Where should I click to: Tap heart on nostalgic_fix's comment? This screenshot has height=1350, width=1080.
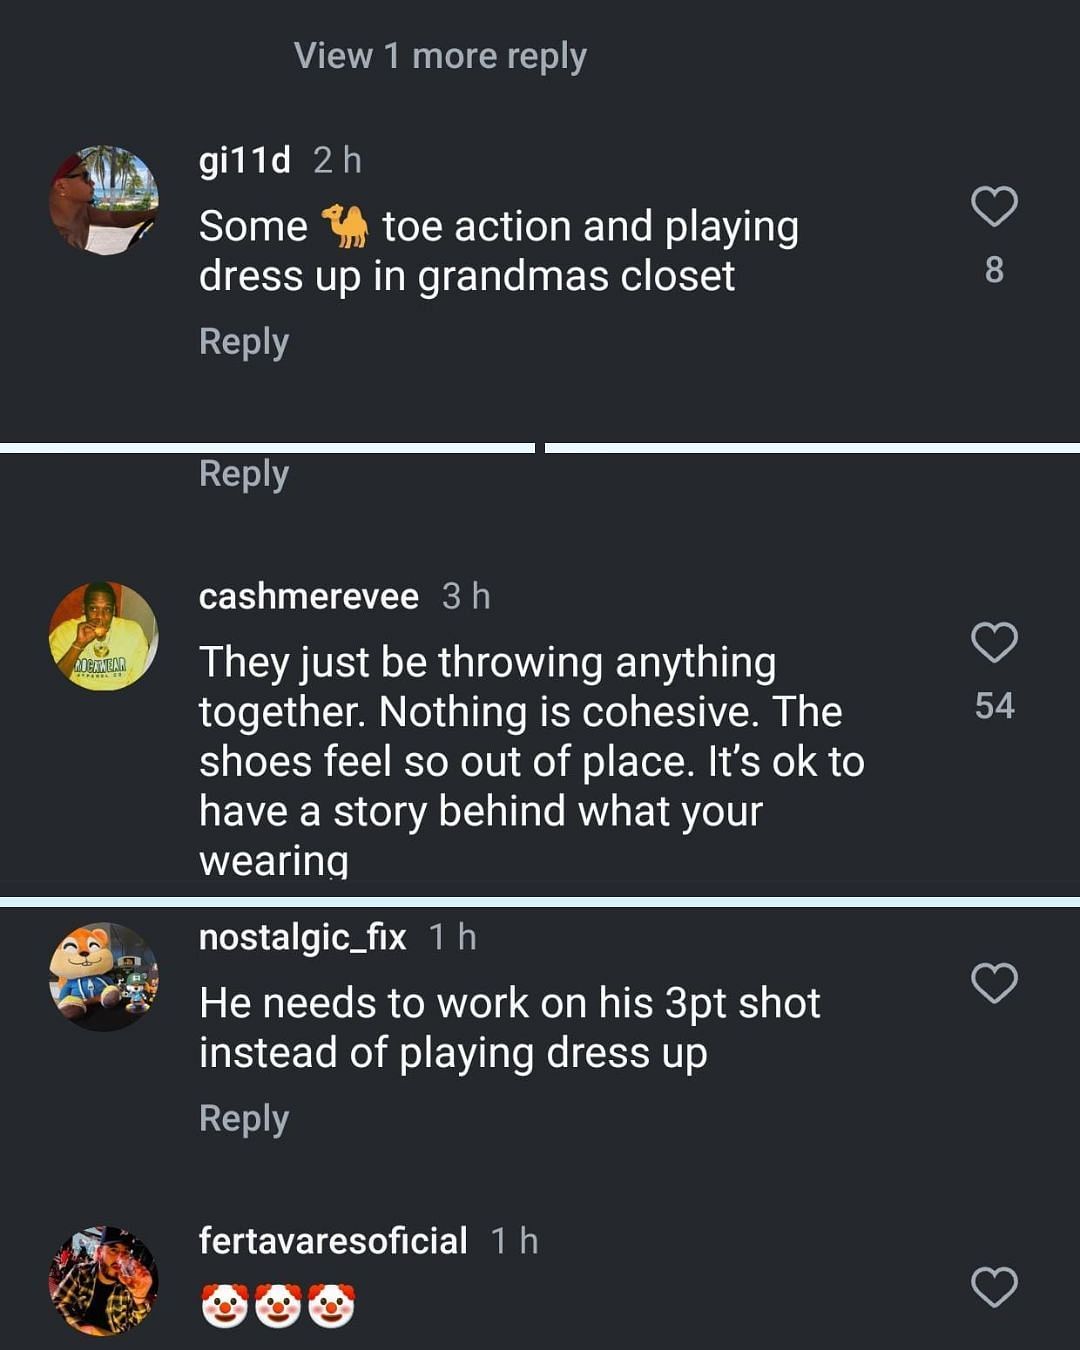(994, 983)
